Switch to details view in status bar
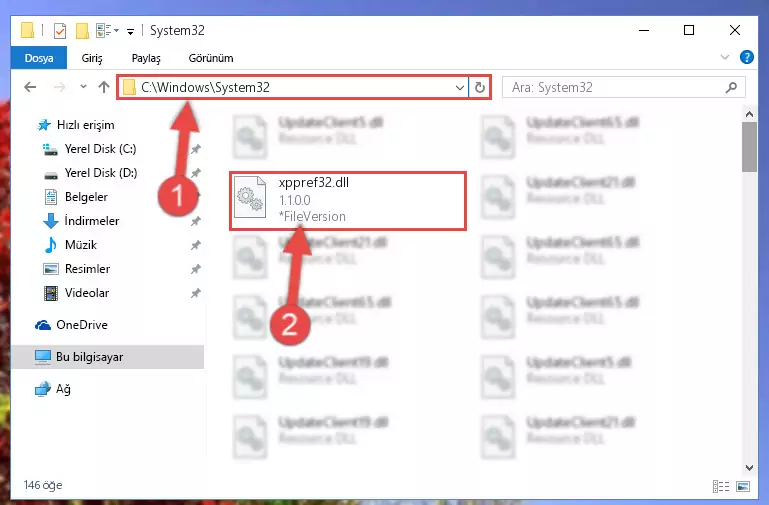This screenshot has width=769, height=505. click(720, 486)
